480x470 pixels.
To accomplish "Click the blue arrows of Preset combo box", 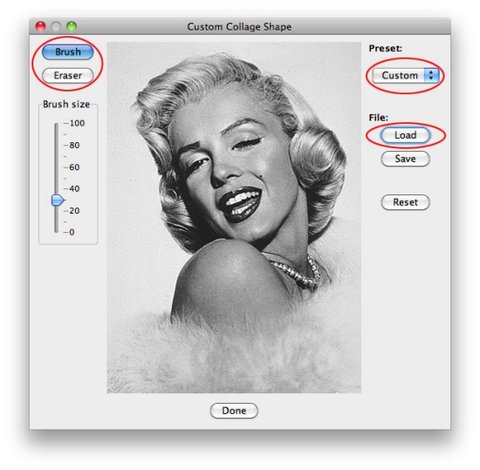I will coord(431,76).
